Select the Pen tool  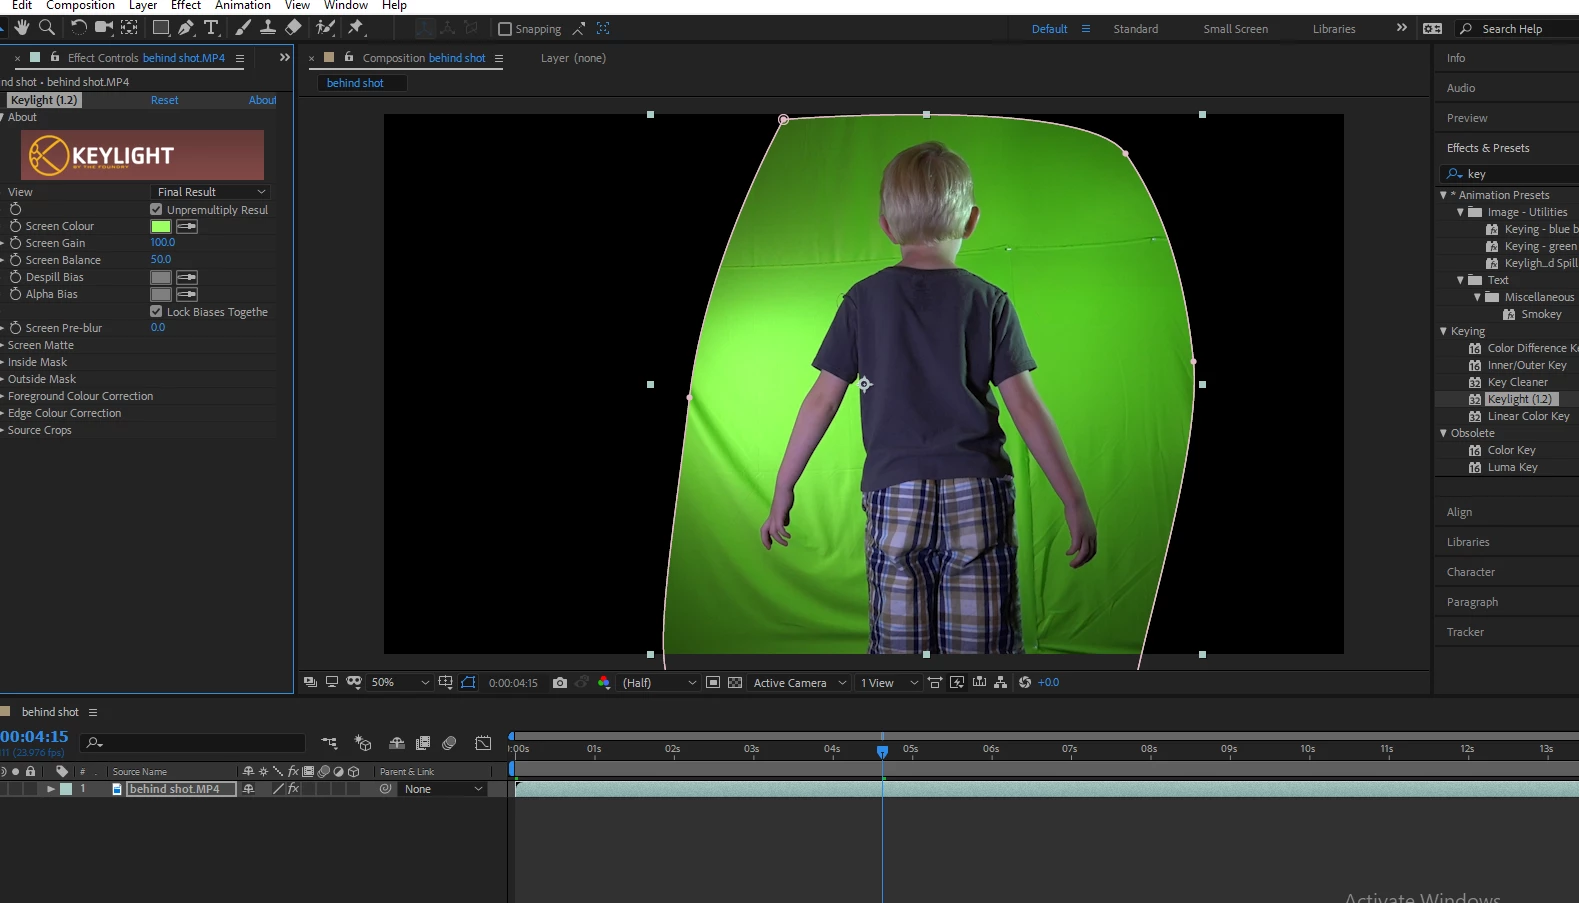(x=186, y=28)
